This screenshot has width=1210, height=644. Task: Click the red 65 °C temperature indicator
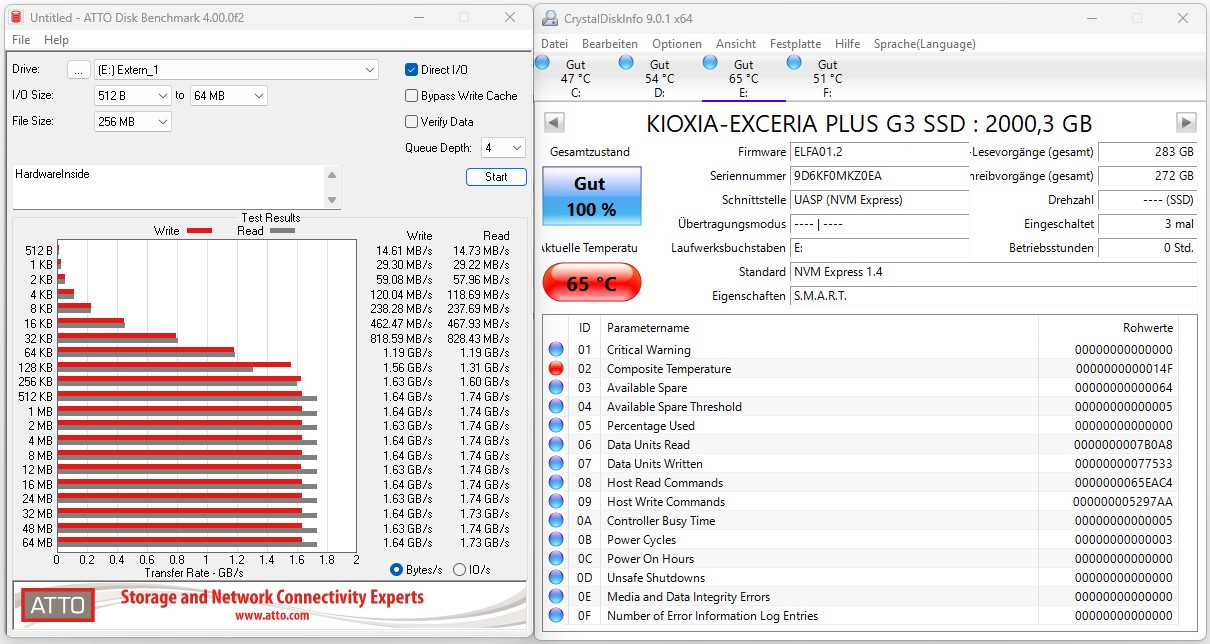(591, 283)
